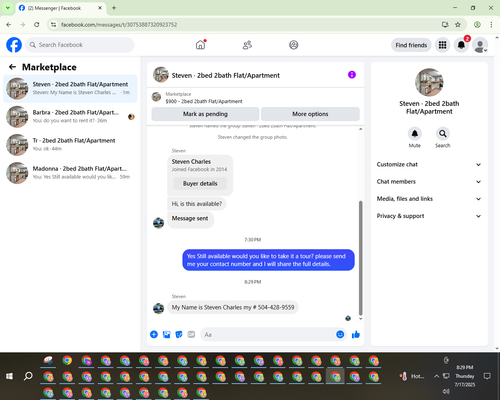Image resolution: width=500 pixels, height=400 pixels.
Task: Show hidden system tray icons
Action: pyautogui.click(x=436, y=376)
